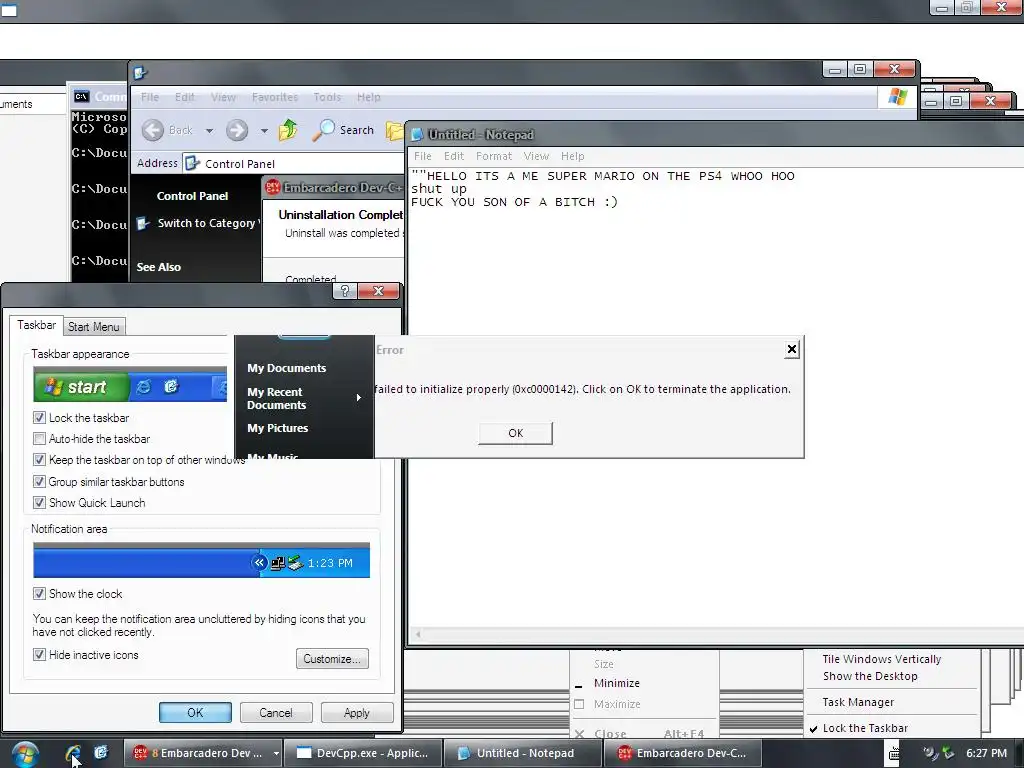Click the Windows flag logo in the Control Panel window
This screenshot has height=768, width=1024.
pyautogui.click(x=897, y=97)
